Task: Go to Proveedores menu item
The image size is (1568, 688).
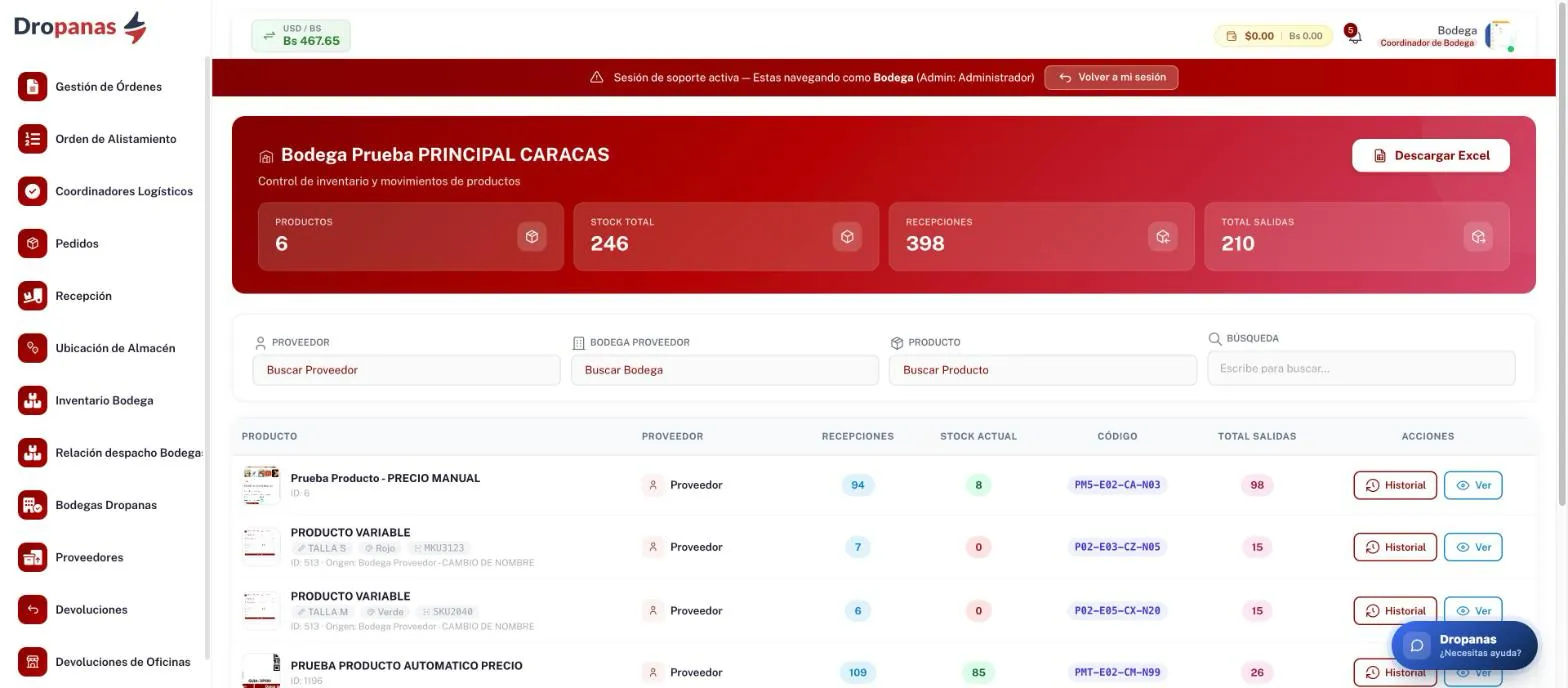Action: (89, 557)
